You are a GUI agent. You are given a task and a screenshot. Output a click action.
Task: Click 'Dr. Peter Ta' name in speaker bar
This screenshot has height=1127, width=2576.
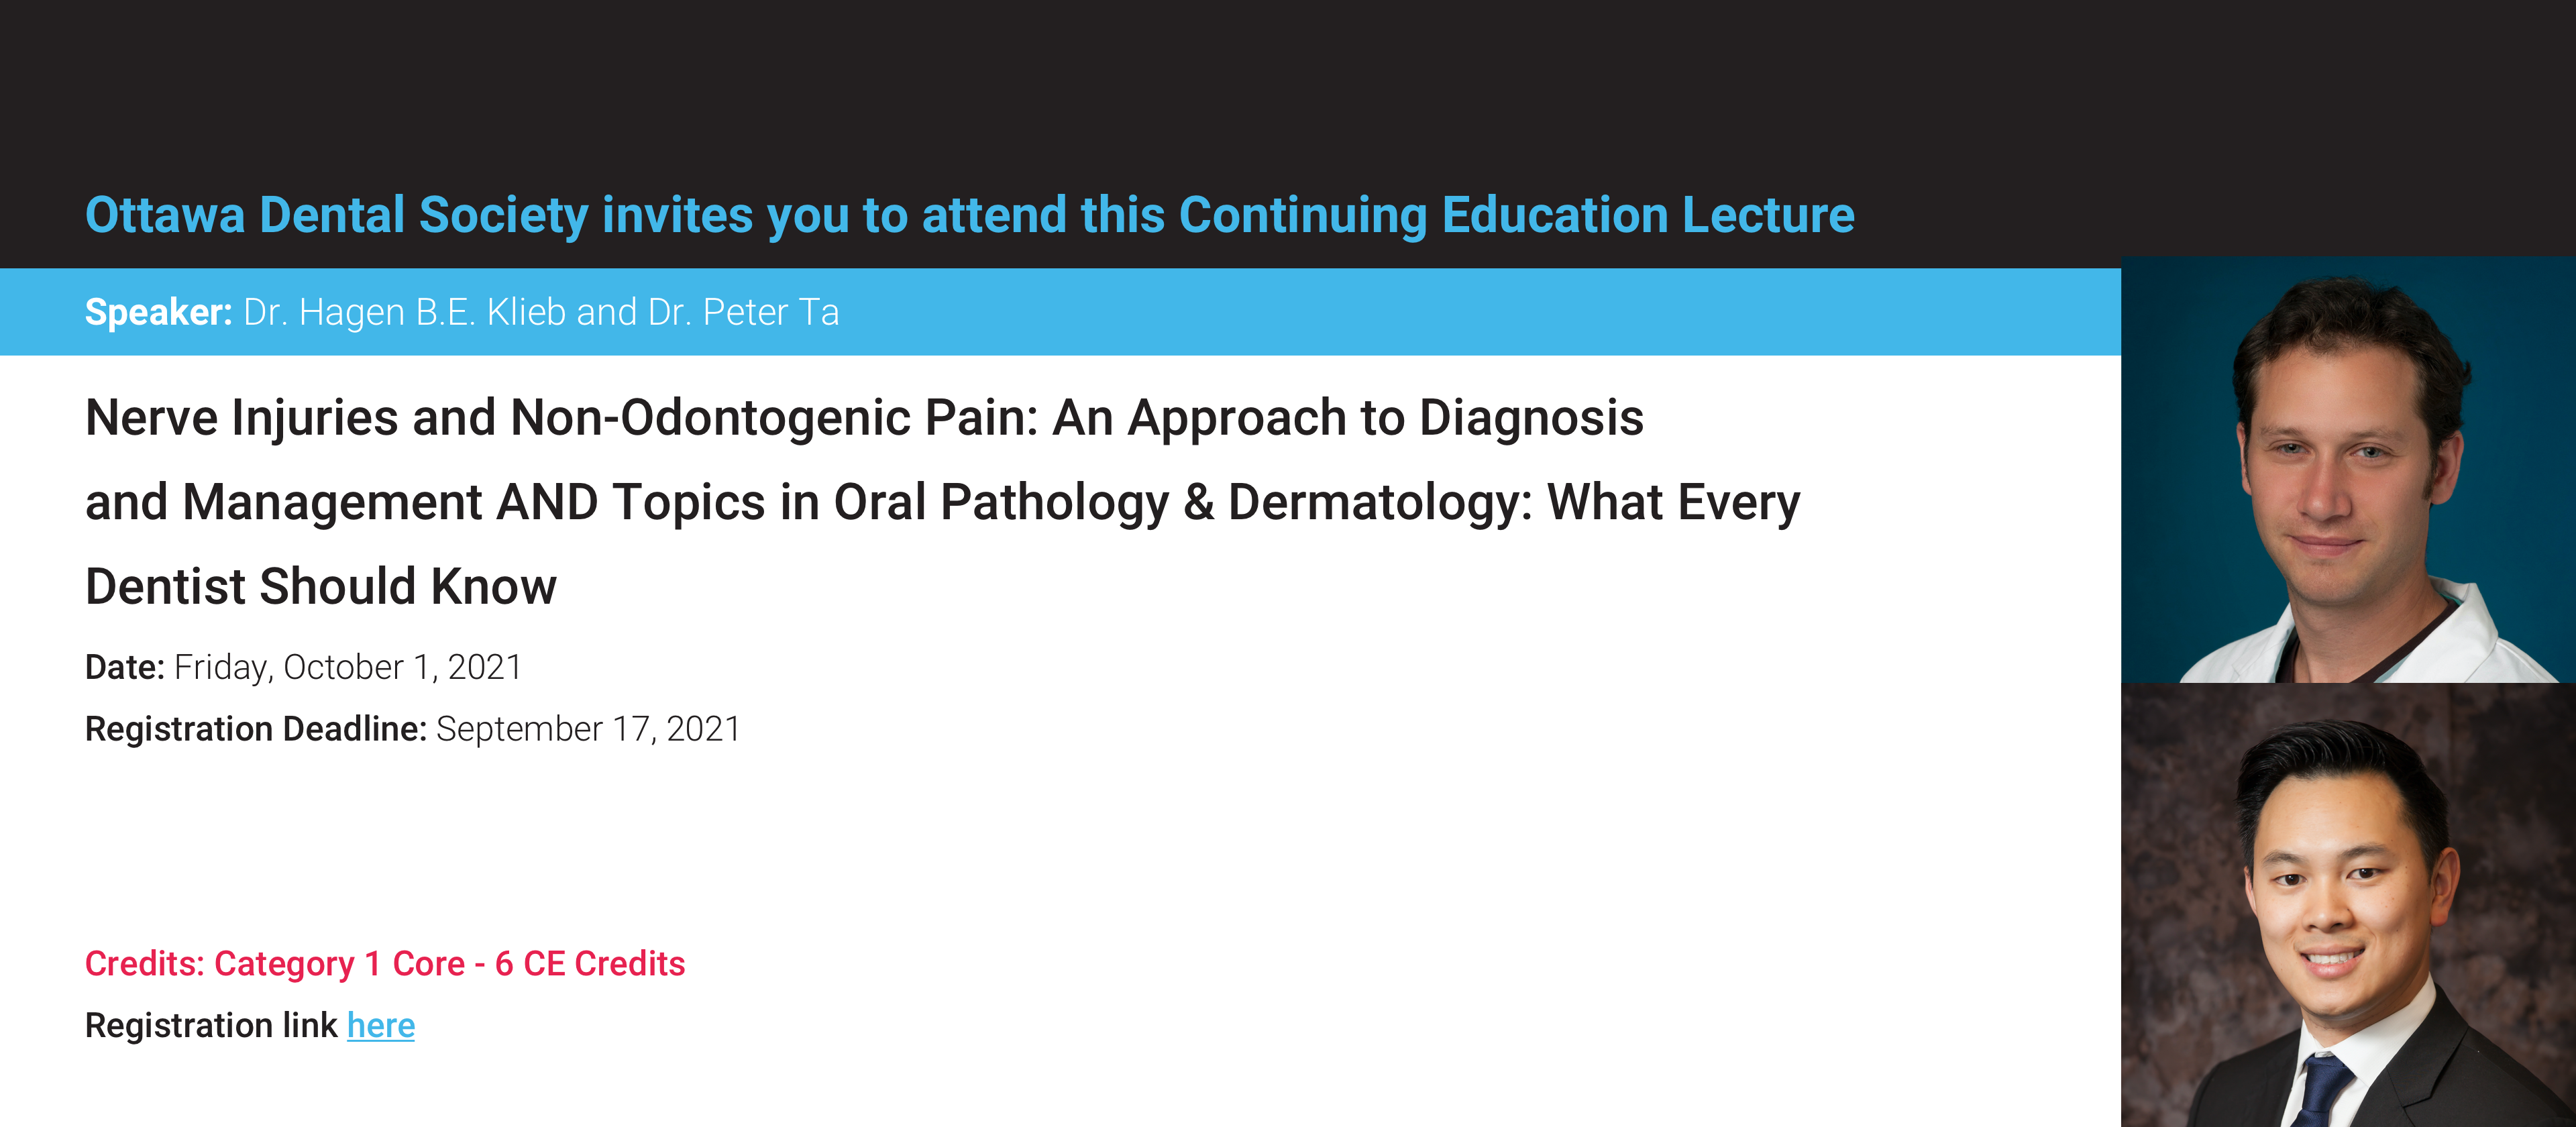pos(744,312)
